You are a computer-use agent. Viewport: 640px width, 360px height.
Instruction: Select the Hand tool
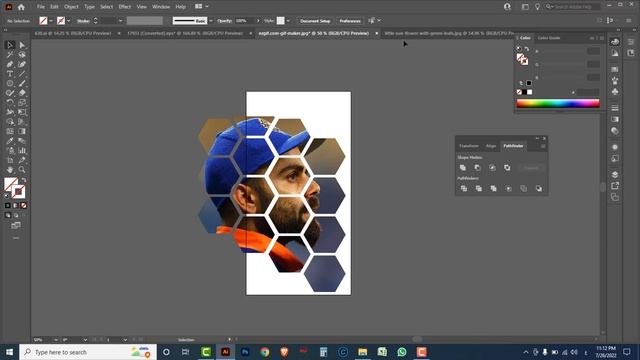click(x=10, y=170)
